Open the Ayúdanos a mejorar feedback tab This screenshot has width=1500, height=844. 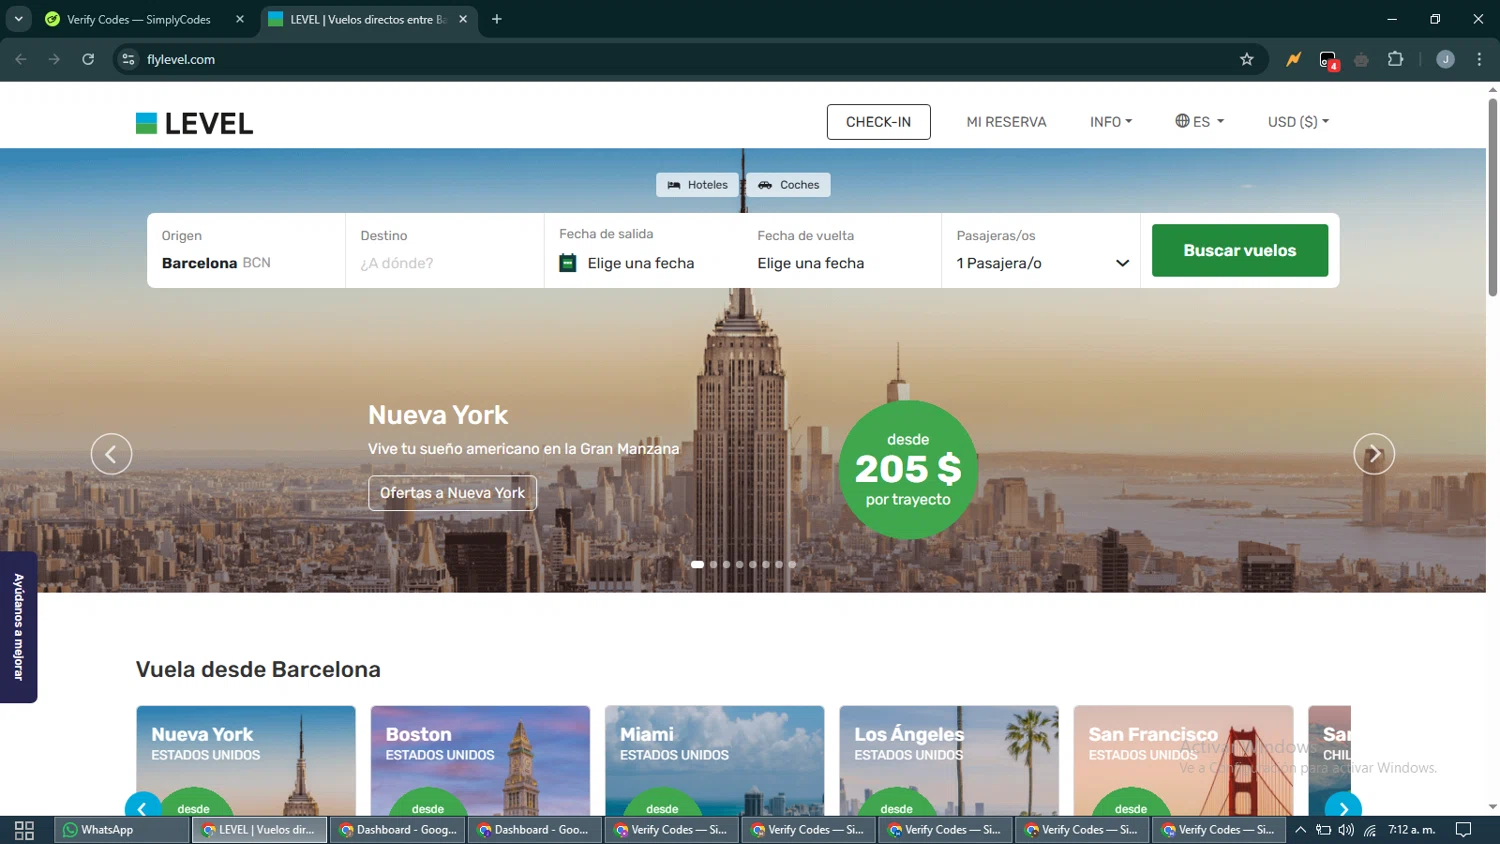[18, 627]
